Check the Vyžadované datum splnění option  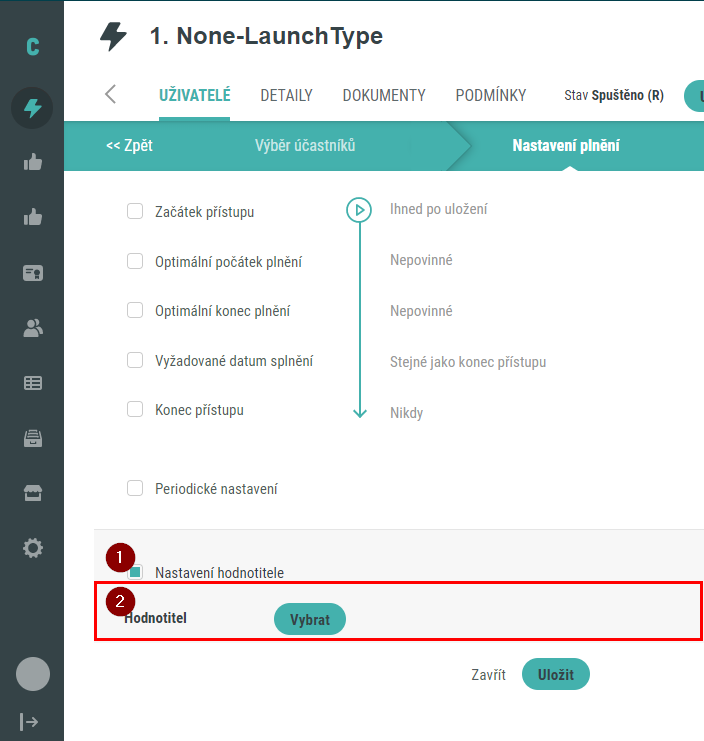(x=135, y=360)
